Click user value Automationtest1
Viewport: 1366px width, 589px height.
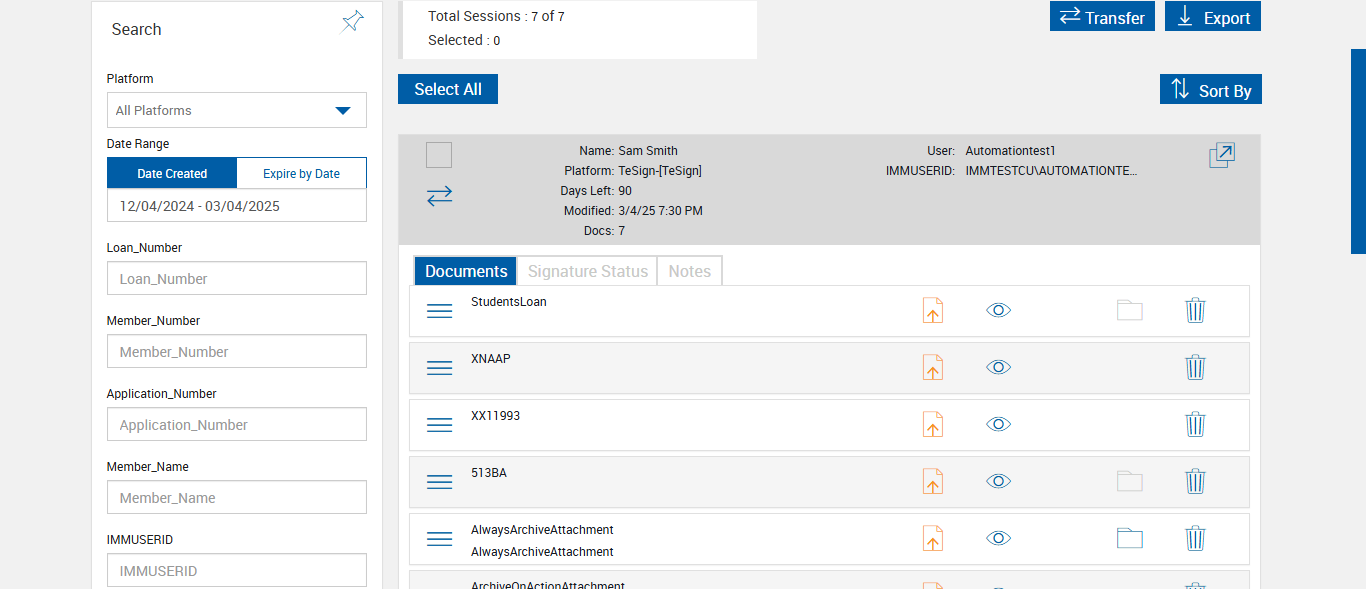(1010, 151)
